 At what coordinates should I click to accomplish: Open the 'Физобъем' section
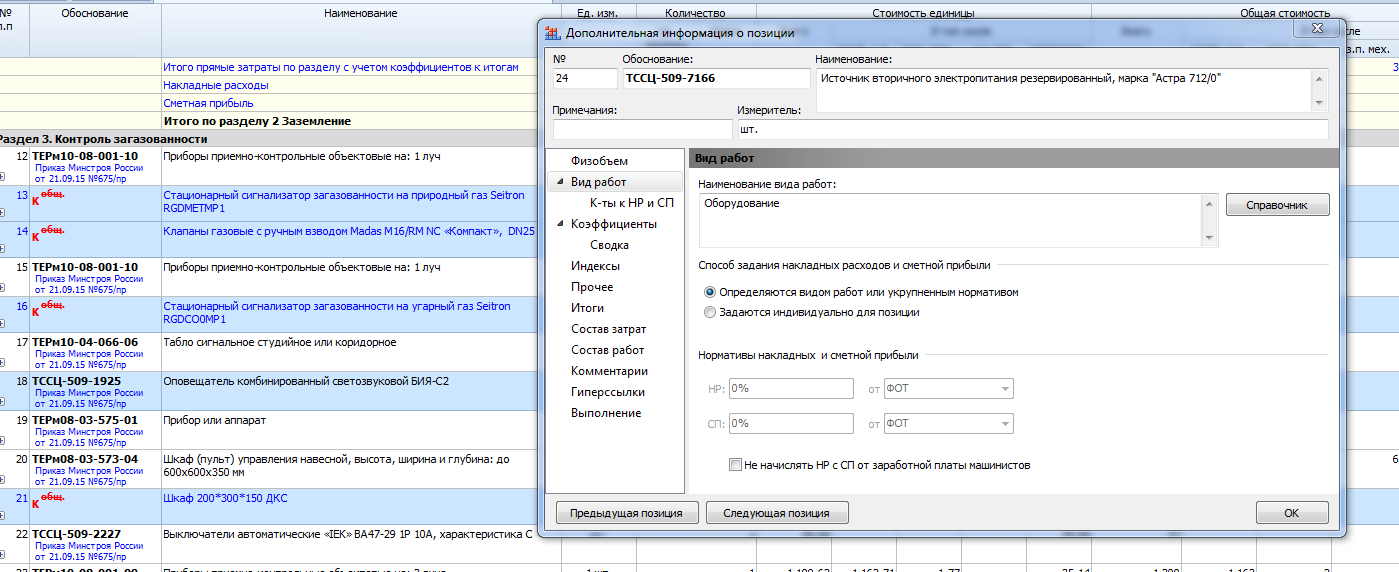point(599,161)
